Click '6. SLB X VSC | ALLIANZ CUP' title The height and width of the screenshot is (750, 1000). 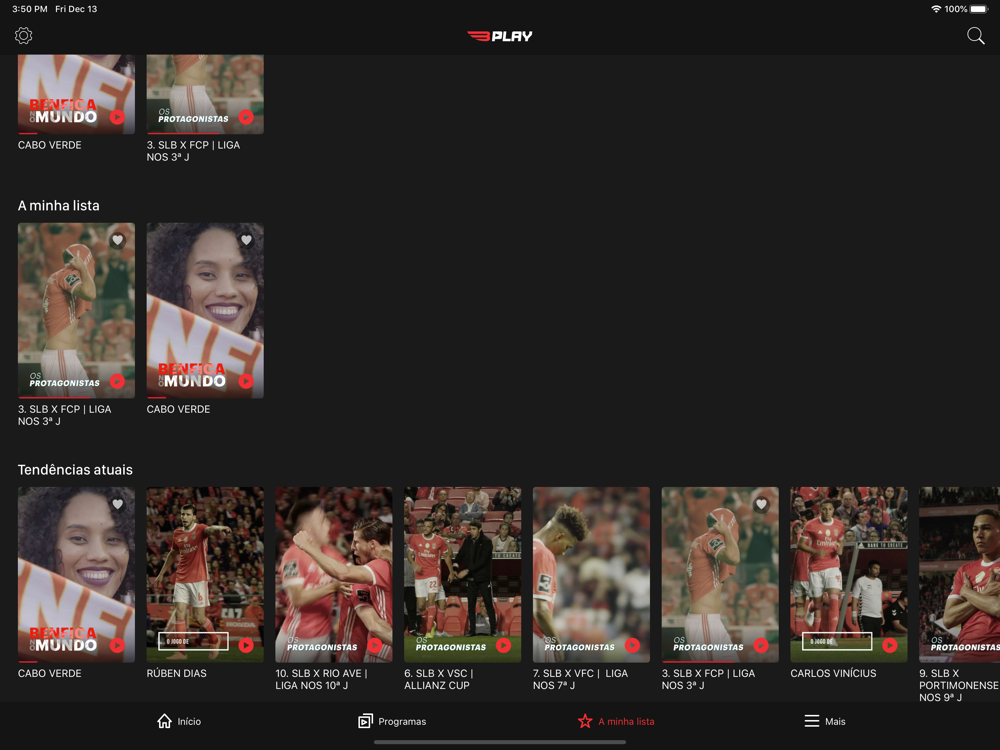[x=439, y=679]
